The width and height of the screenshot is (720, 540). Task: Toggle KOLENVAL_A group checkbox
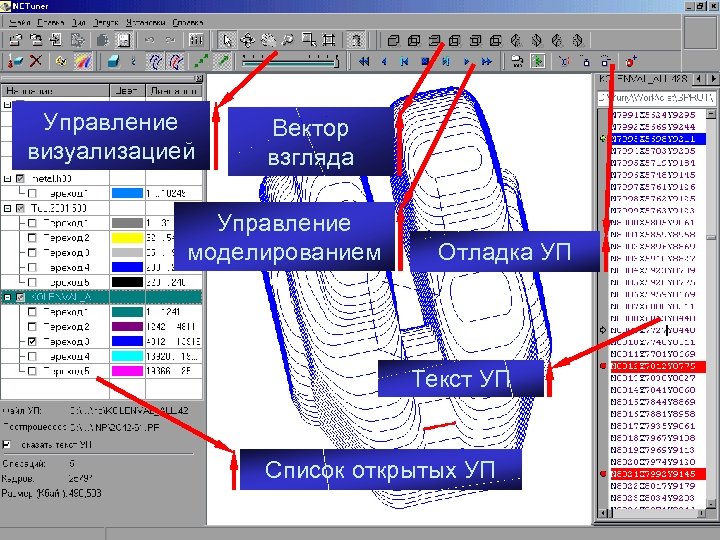click(x=20, y=297)
